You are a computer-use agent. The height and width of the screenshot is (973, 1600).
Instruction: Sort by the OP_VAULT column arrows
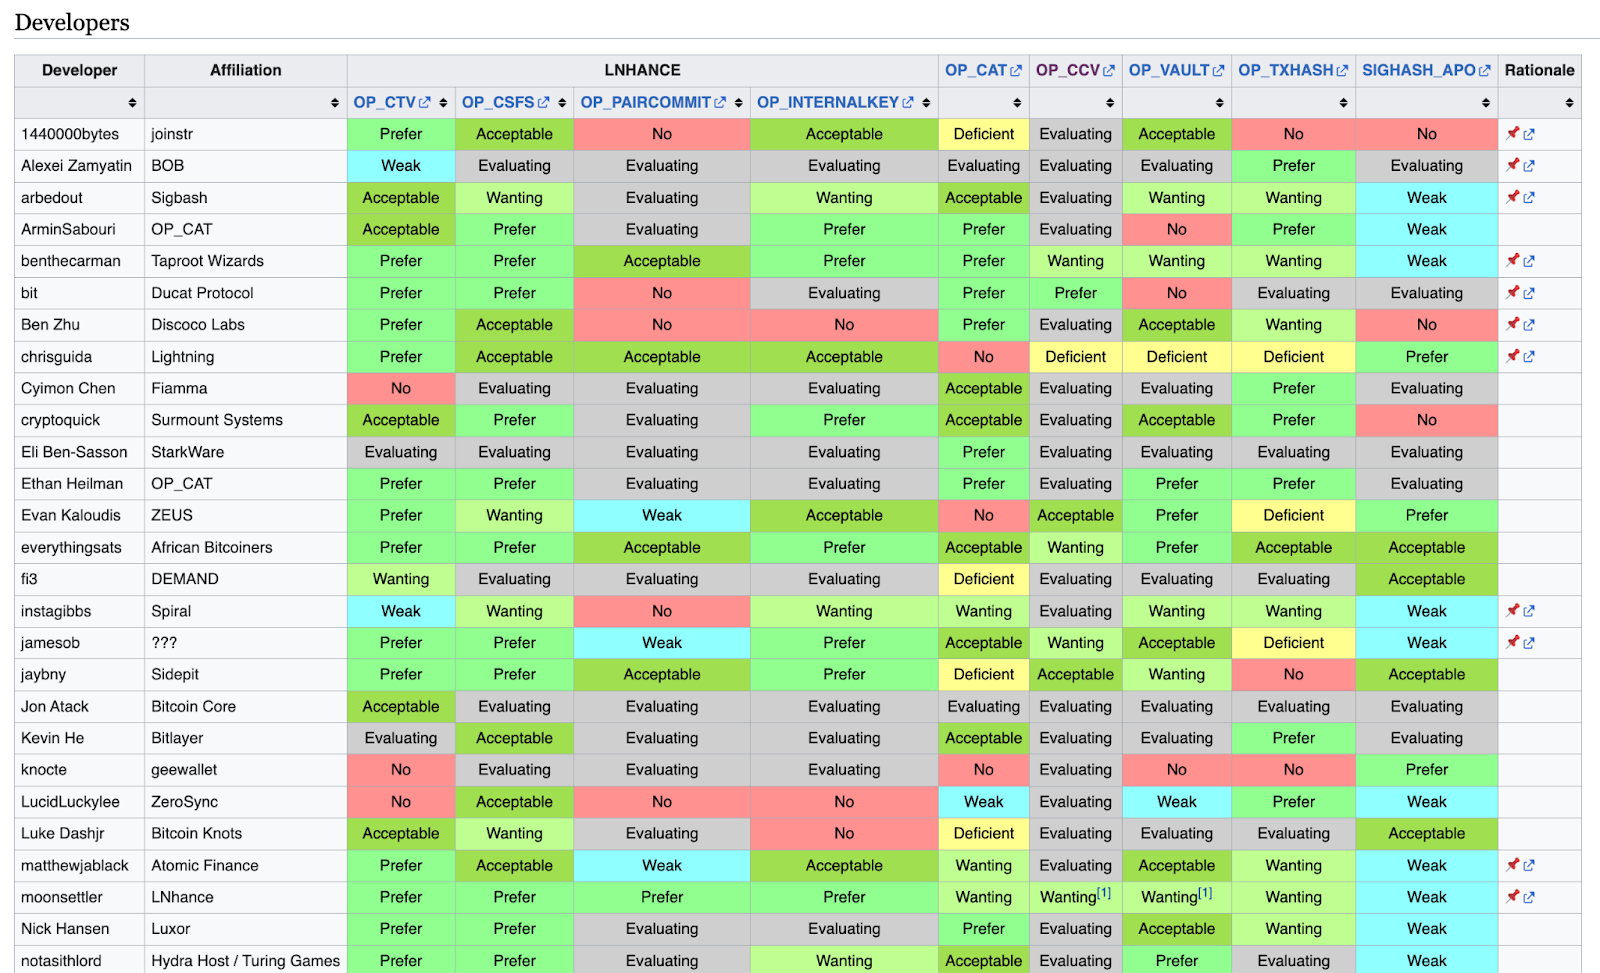pyautogui.click(x=1219, y=103)
